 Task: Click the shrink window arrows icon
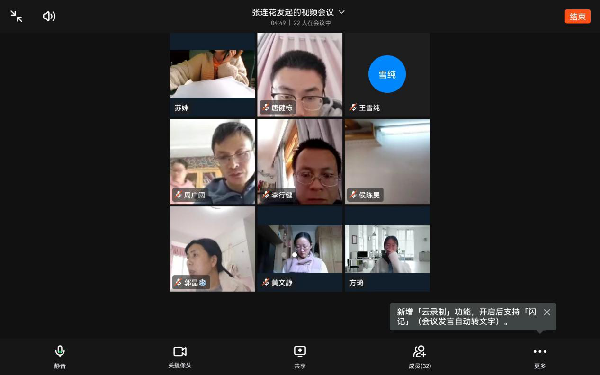pos(16,16)
